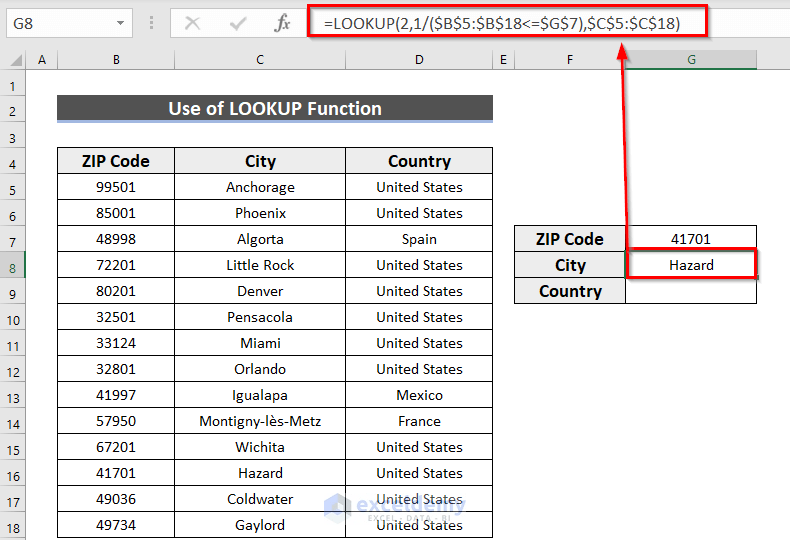Viewport: 790px width, 540px height.
Task: Select cell with ZIP 48998
Action: point(116,239)
